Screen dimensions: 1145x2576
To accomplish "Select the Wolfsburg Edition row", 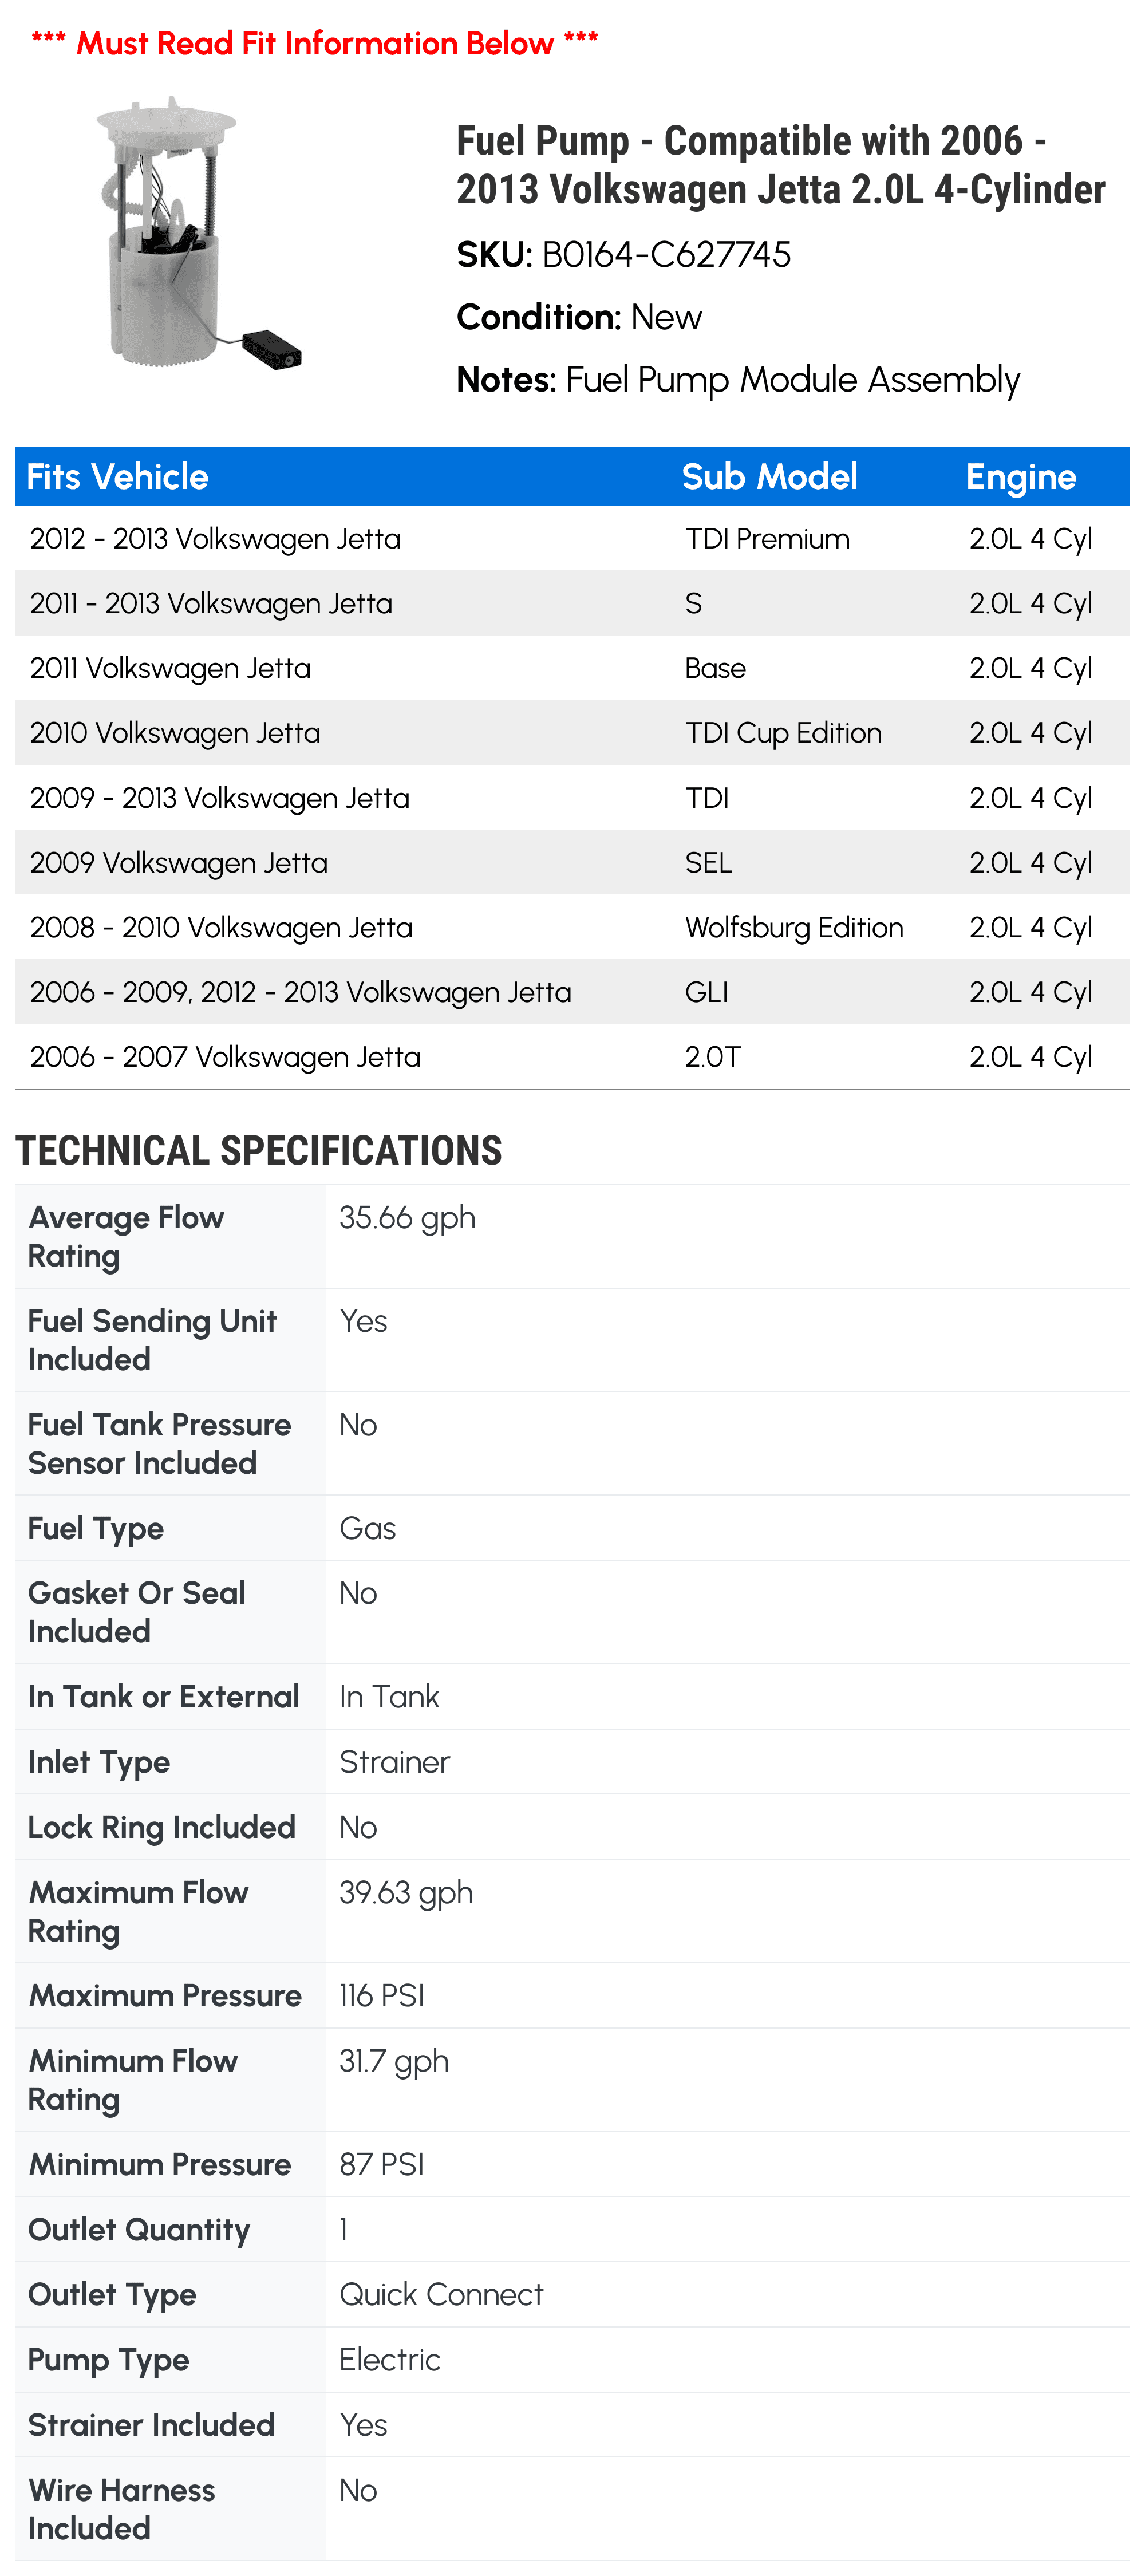I will (572, 927).
